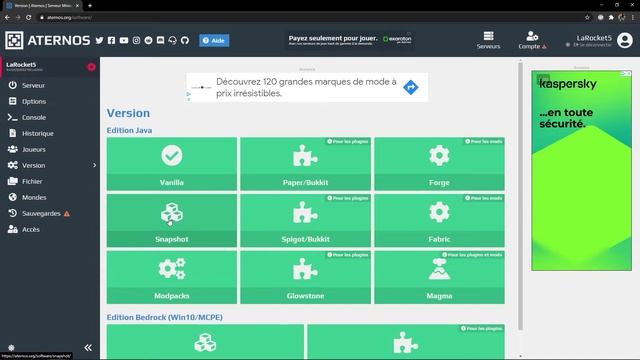The height and width of the screenshot is (360, 640).
Task: Click the browser address bar
Action: coord(310,18)
